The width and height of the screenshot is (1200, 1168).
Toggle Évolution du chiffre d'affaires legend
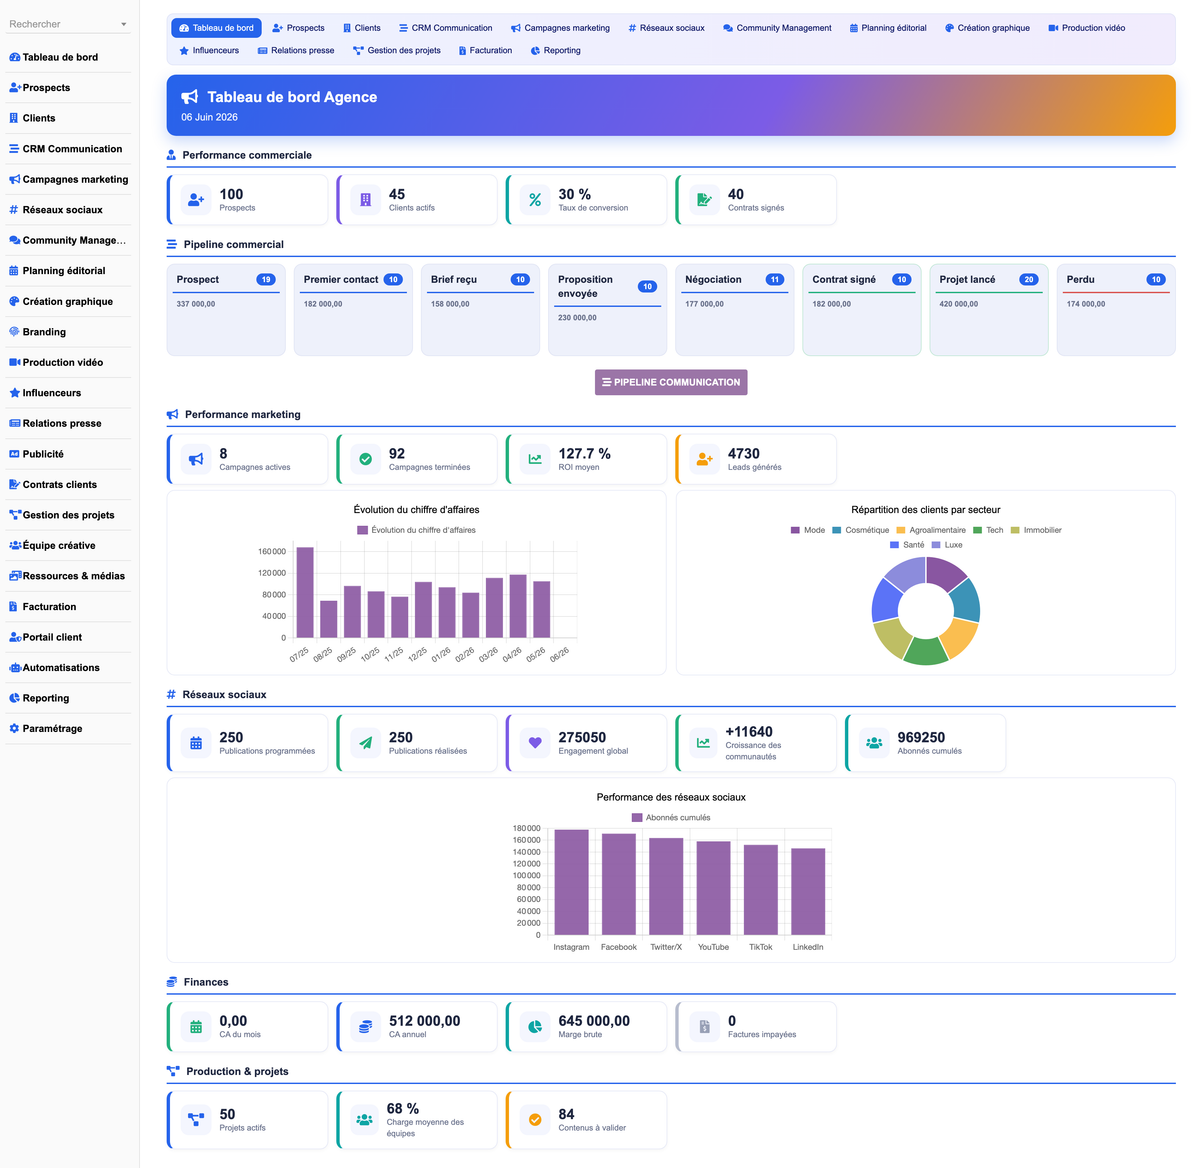pos(416,530)
